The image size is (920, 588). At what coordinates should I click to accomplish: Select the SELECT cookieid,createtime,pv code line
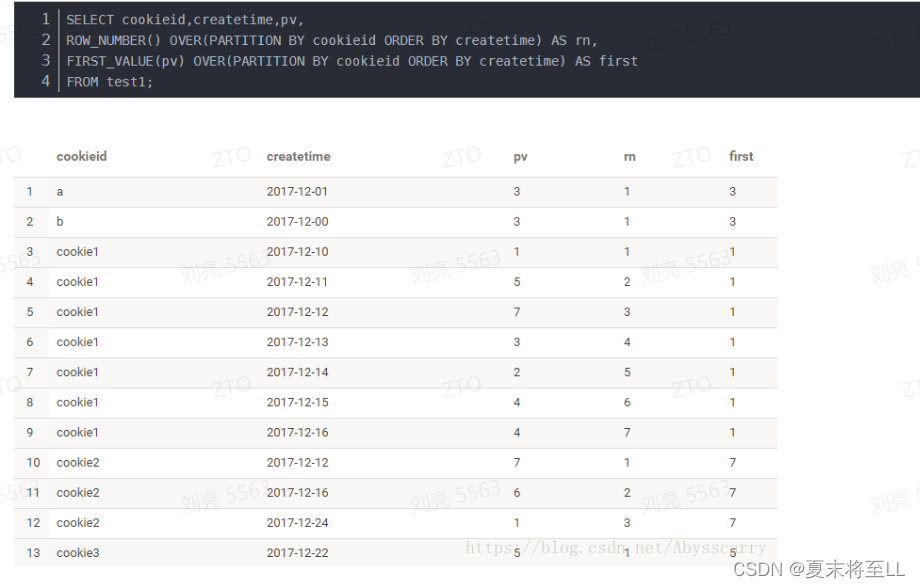[185, 20]
